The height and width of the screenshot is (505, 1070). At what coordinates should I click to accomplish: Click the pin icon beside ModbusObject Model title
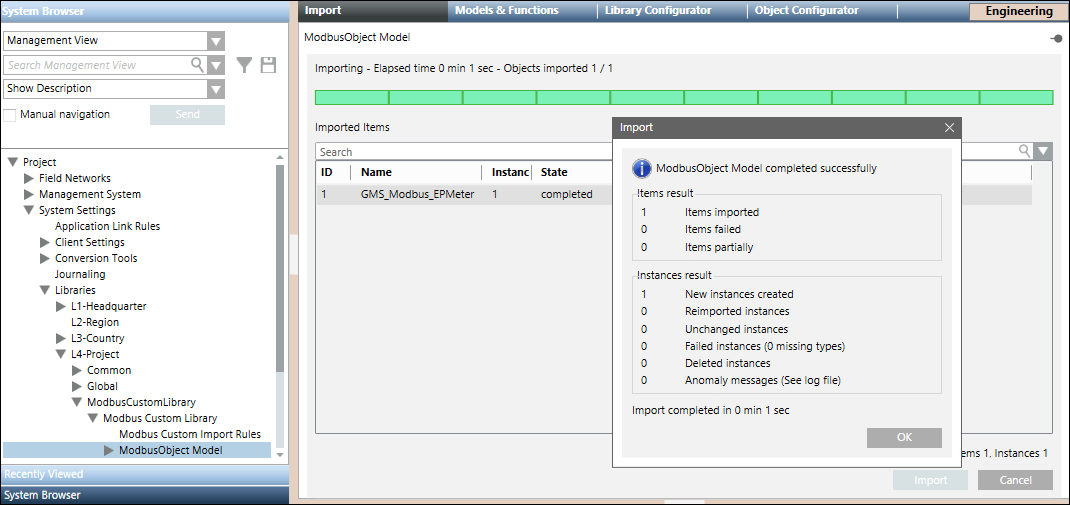(1056, 38)
